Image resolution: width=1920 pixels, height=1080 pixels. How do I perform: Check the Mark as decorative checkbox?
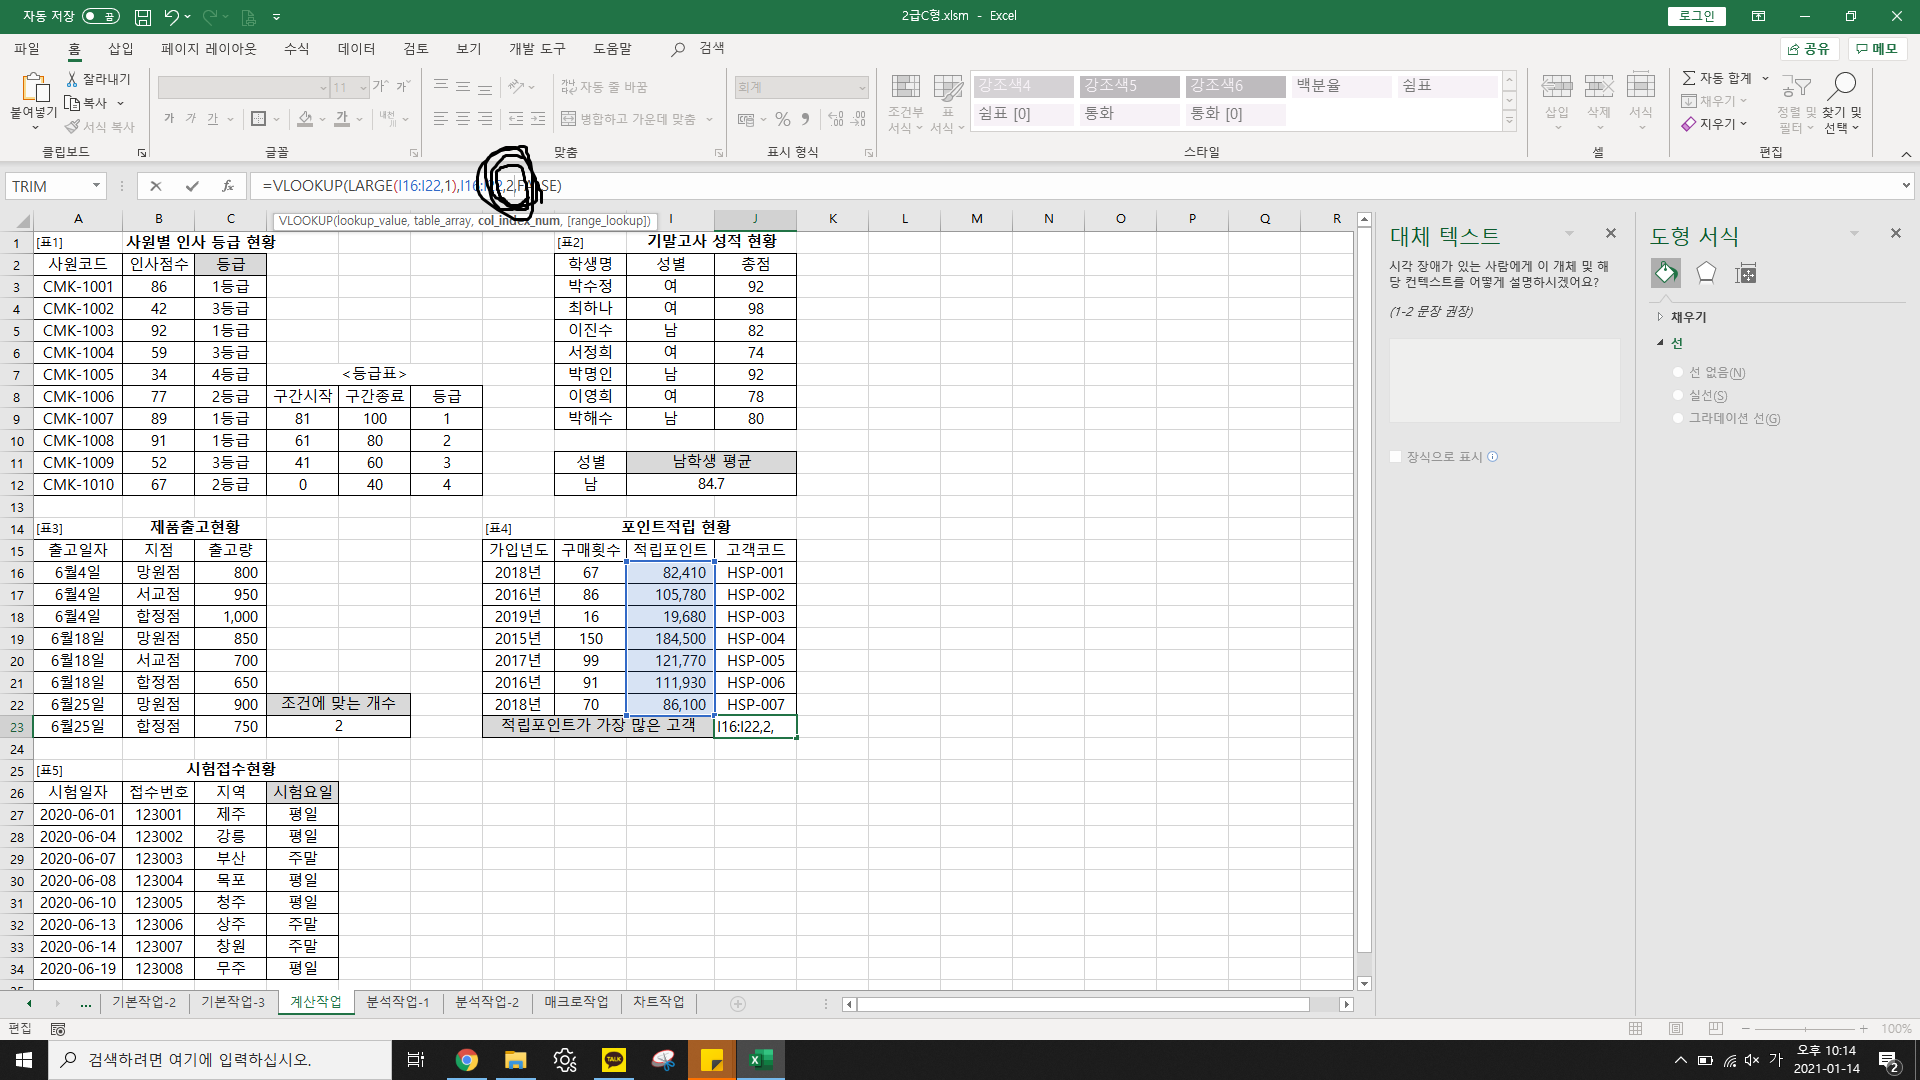(x=1396, y=457)
